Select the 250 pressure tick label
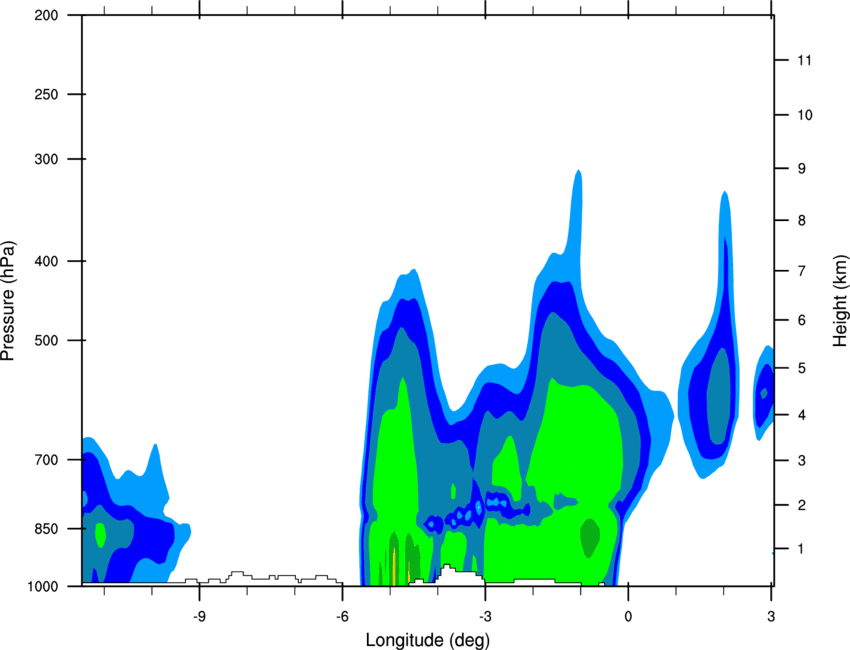This screenshot has height=650, width=850. click(46, 94)
